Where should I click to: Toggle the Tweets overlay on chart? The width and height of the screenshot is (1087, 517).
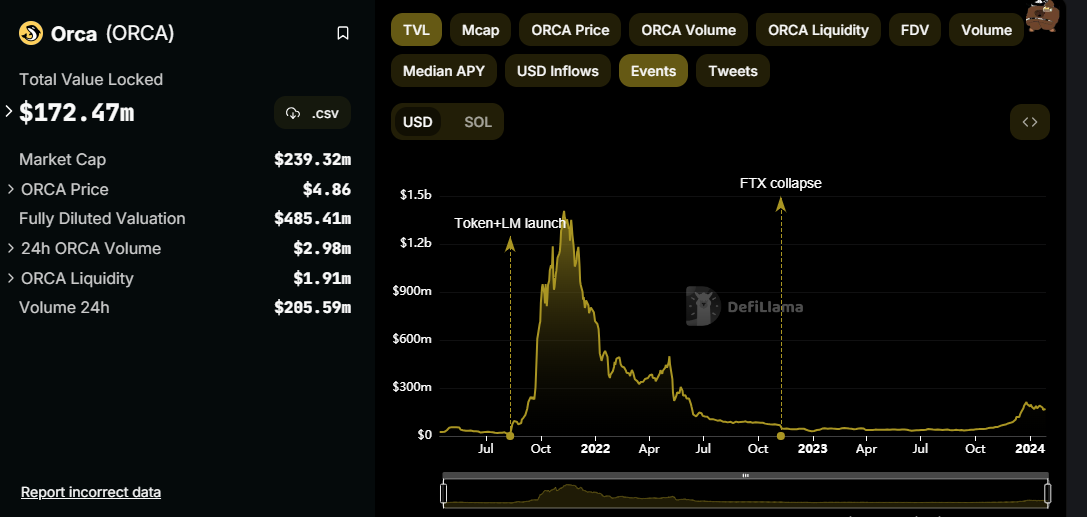[733, 71]
